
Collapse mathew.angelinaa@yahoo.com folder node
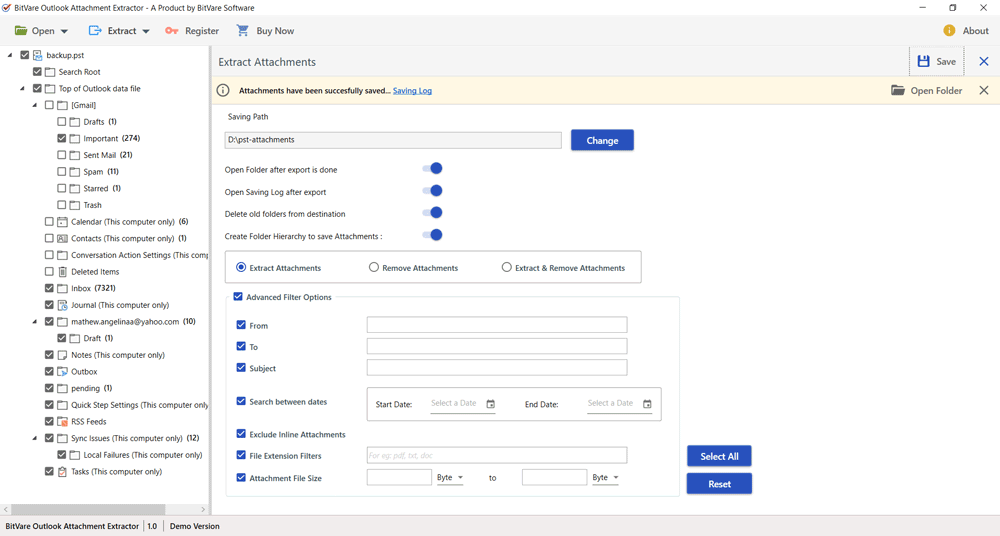coord(34,322)
